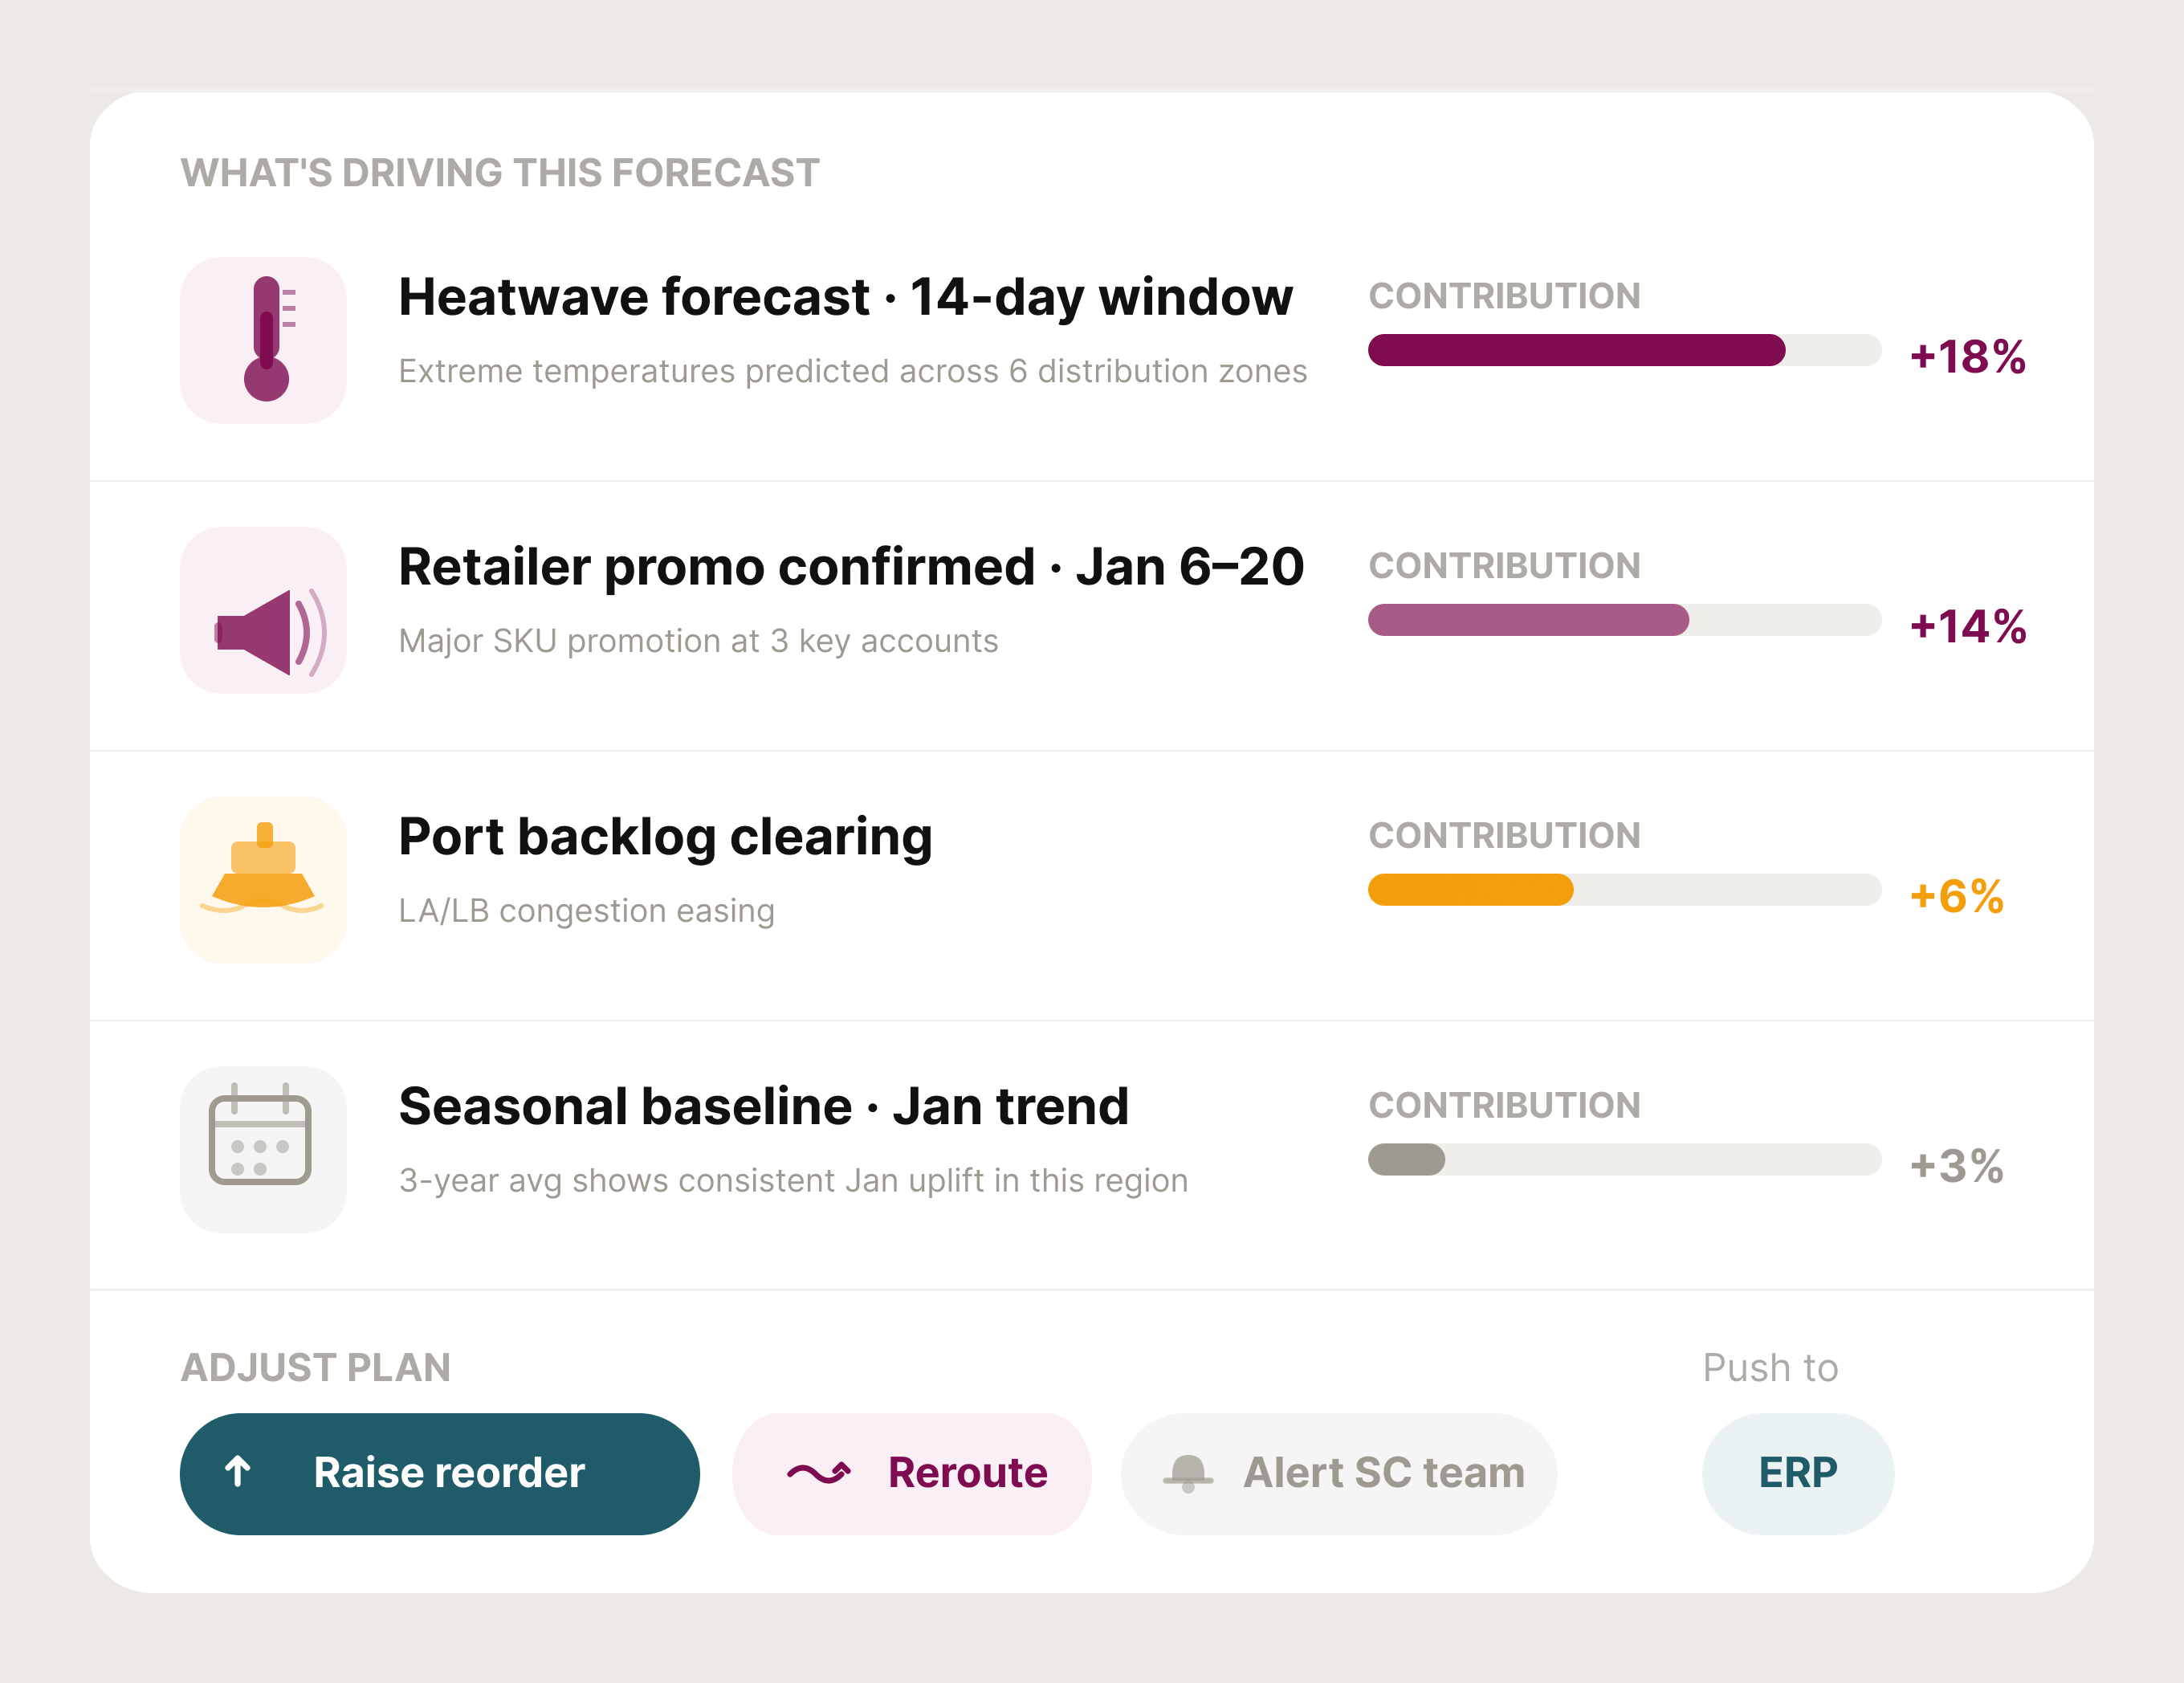2184x1683 pixels.
Task: Open Retailer promo confirmed Jan 6–20 row
Action: coord(850,568)
